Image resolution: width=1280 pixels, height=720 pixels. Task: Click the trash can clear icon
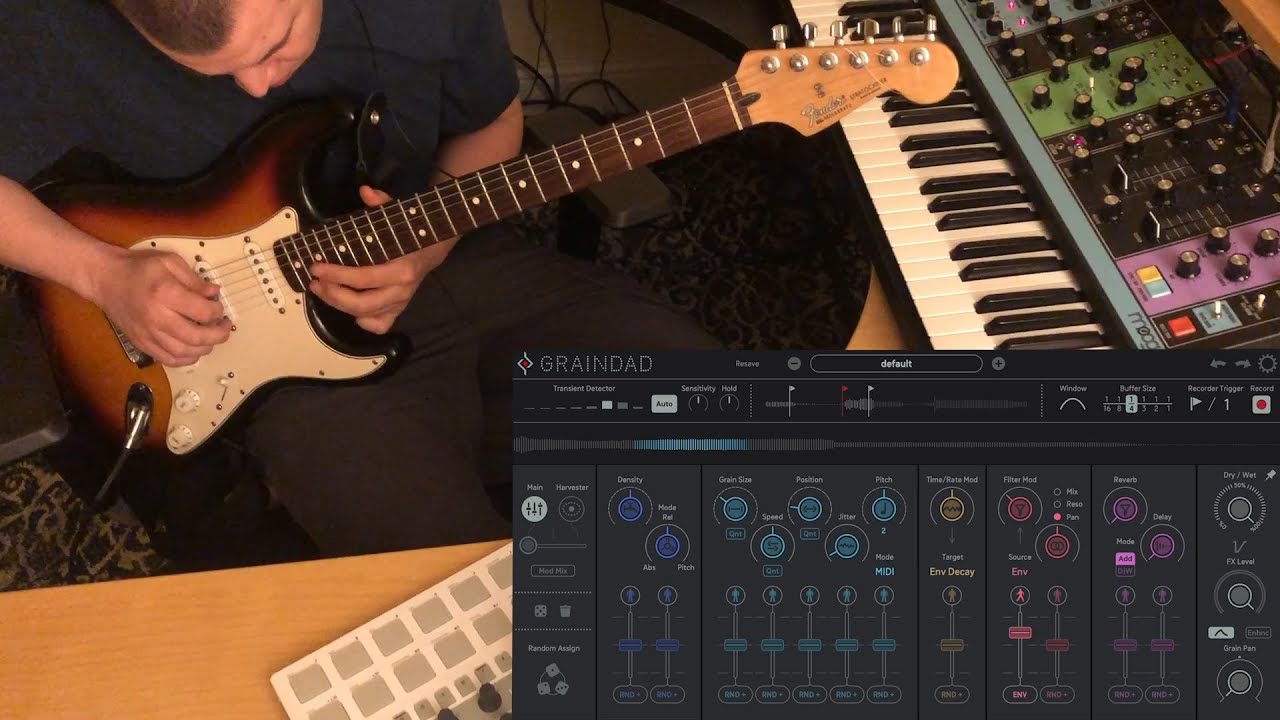[565, 610]
